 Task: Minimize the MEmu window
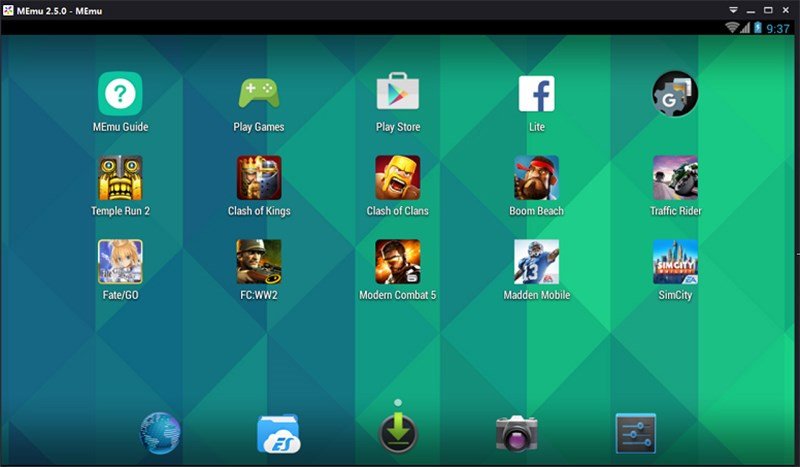pyautogui.click(x=751, y=11)
